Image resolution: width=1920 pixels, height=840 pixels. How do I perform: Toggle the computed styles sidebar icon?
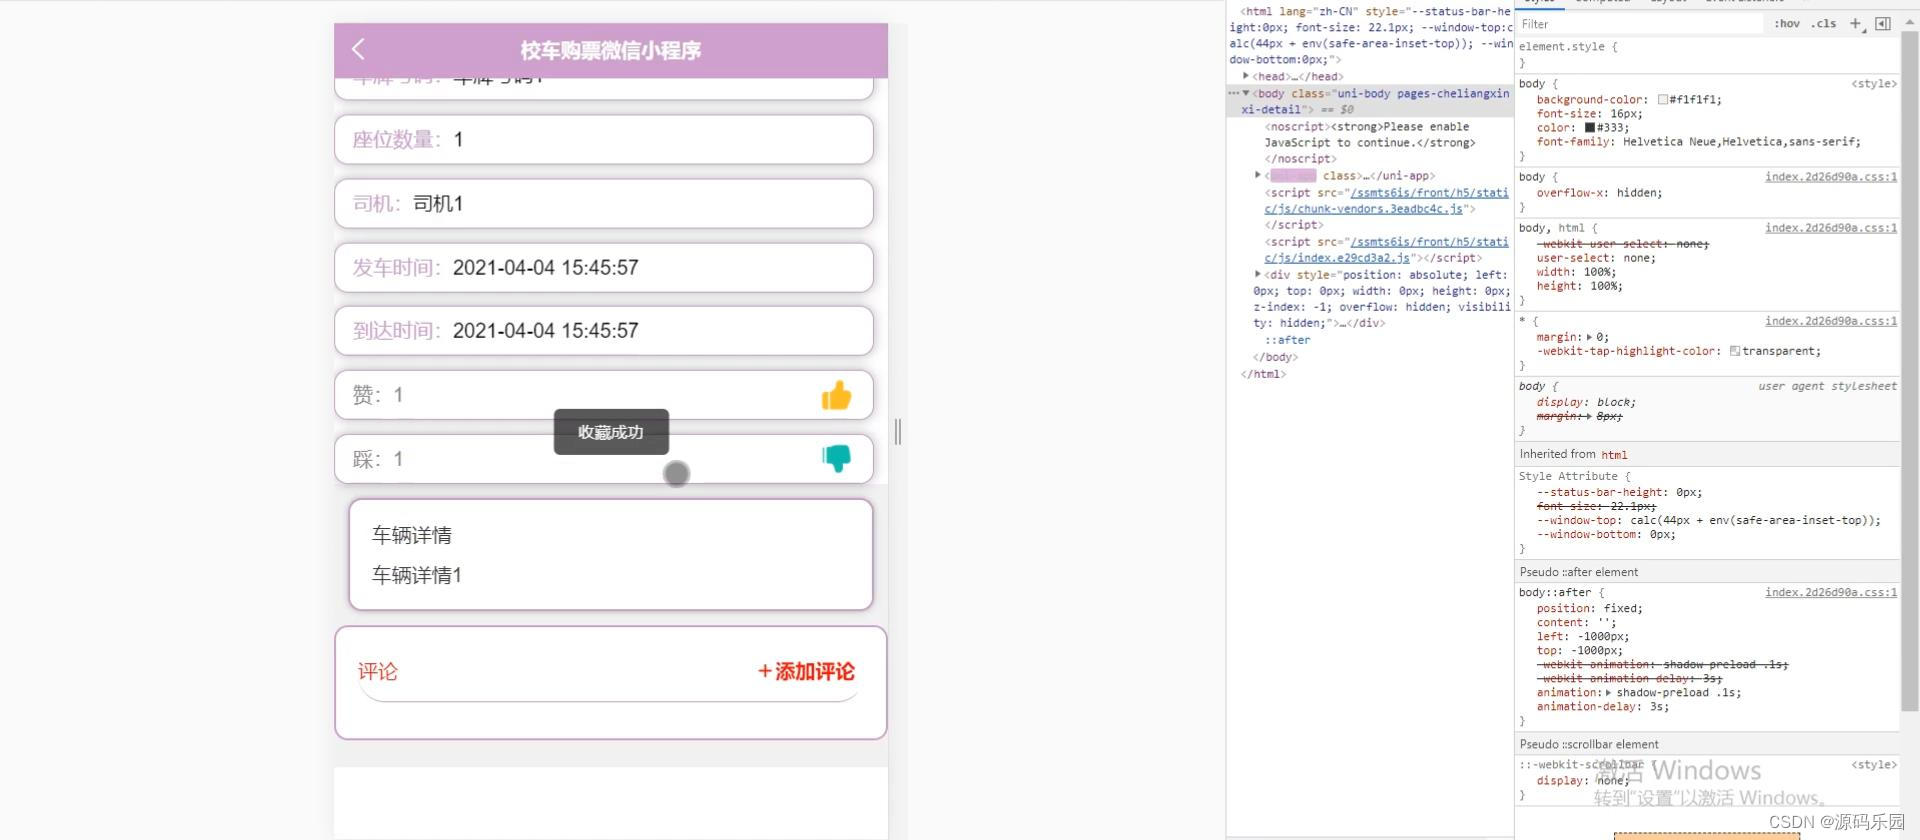[x=1883, y=24]
